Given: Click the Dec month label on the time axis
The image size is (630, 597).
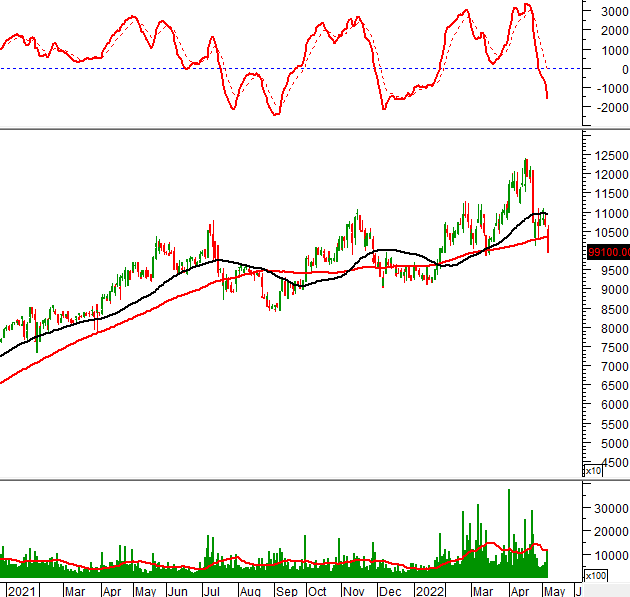Looking at the screenshot, I should click(x=387, y=590).
